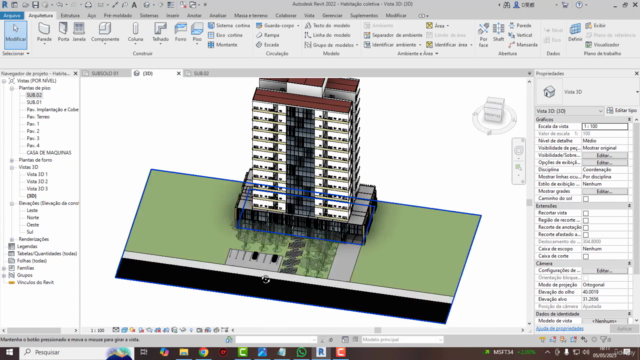Viewport: 640px width, 360px height.
Task: Choose the Telhado roof tool
Action: click(160, 33)
